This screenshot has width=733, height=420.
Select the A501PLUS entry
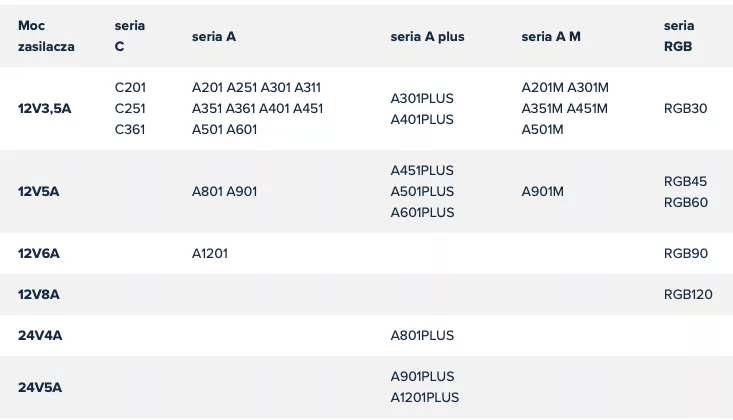(422, 191)
